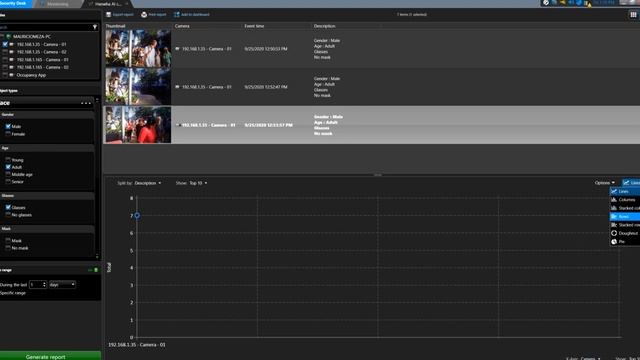Sort by Description column header
This screenshot has width=640, height=360.
[324, 26]
